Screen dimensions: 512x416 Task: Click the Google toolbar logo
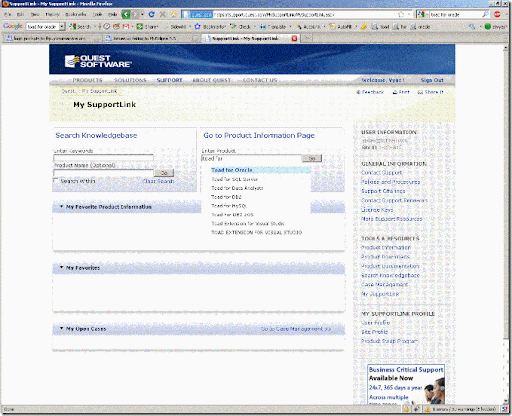pos(13,26)
